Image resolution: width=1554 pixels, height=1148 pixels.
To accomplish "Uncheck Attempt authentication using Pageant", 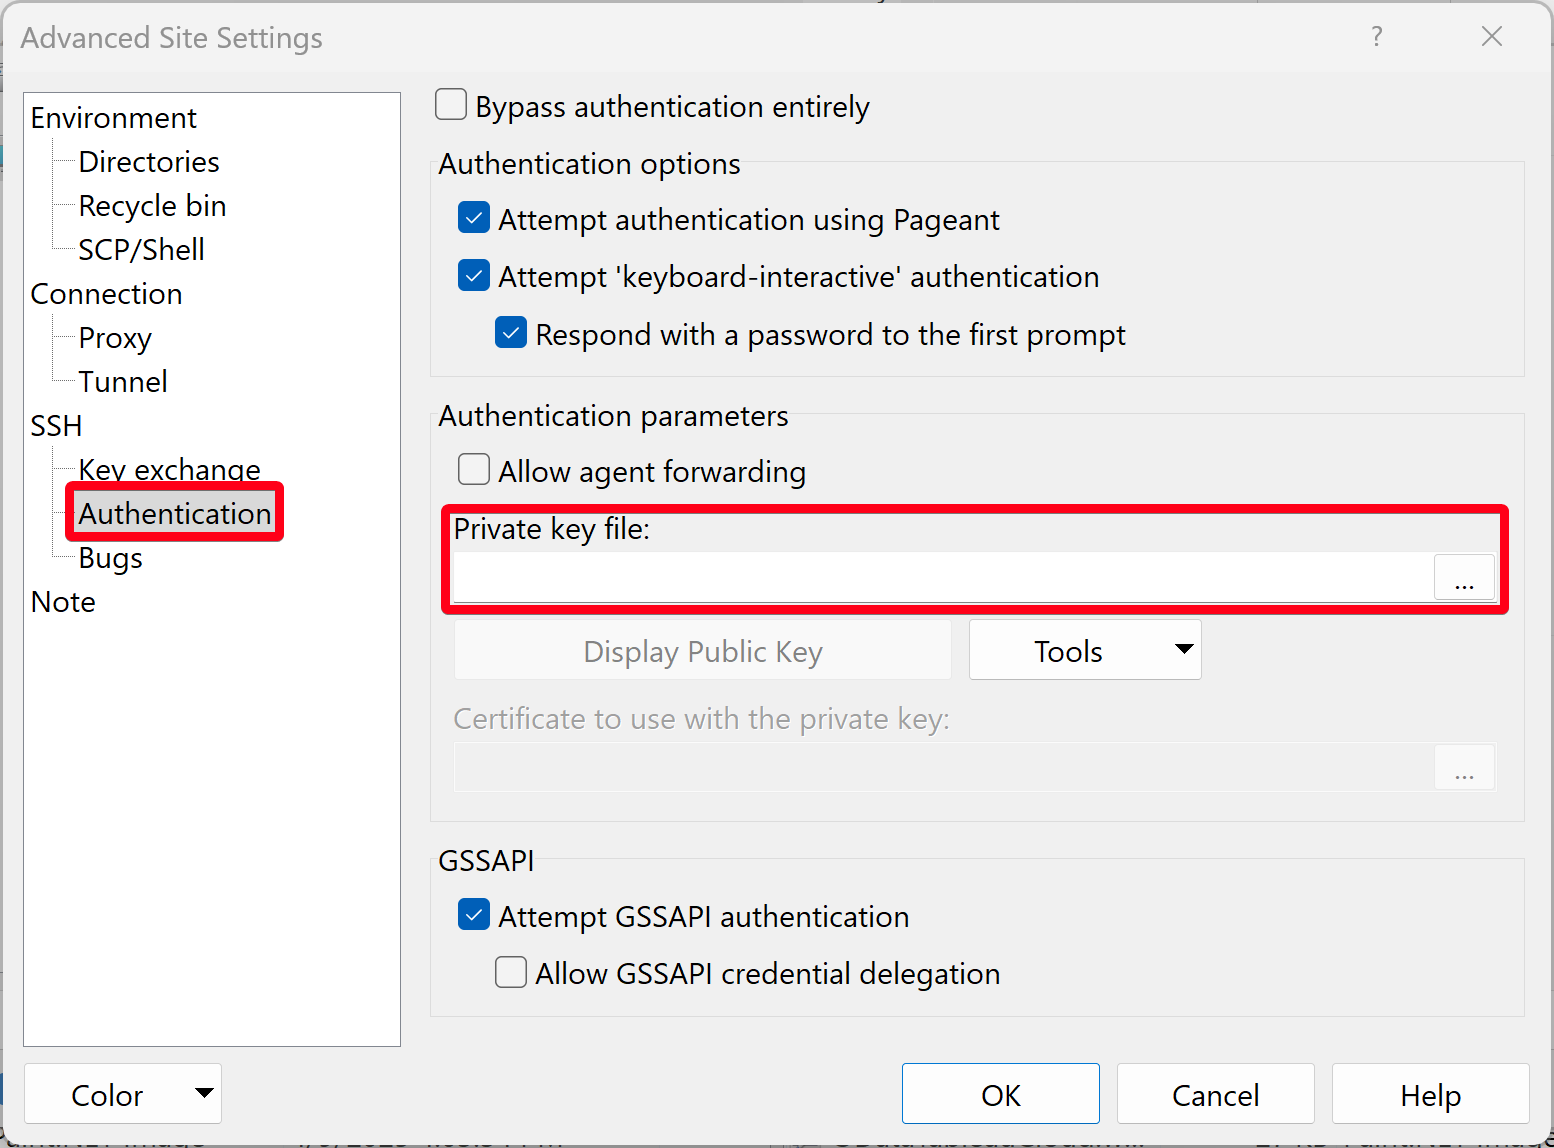I will [x=473, y=217].
